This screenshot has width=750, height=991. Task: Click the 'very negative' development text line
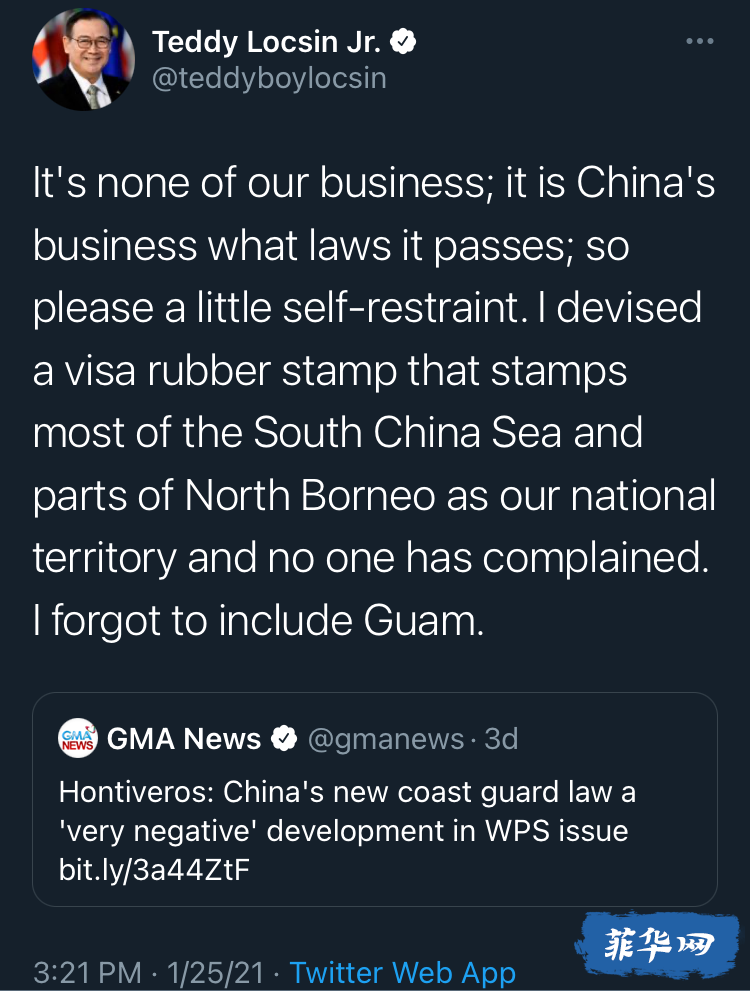point(343,831)
